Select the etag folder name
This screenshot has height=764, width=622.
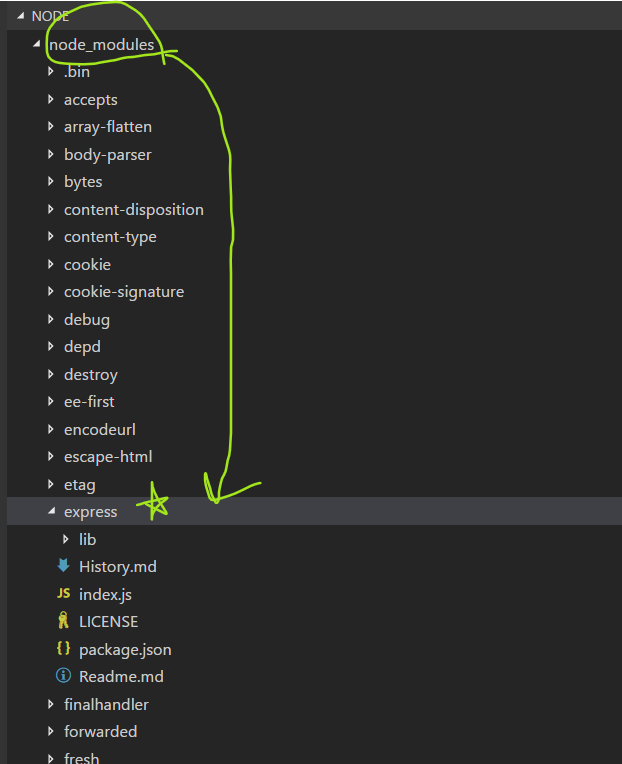coord(79,485)
